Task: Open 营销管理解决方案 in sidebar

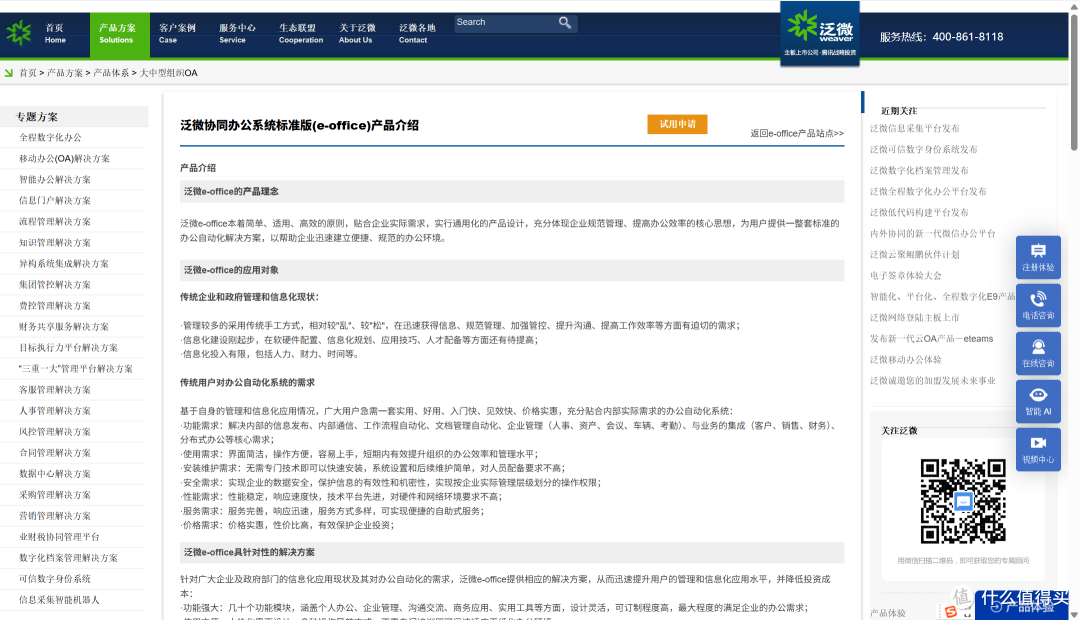Action: [x=55, y=516]
